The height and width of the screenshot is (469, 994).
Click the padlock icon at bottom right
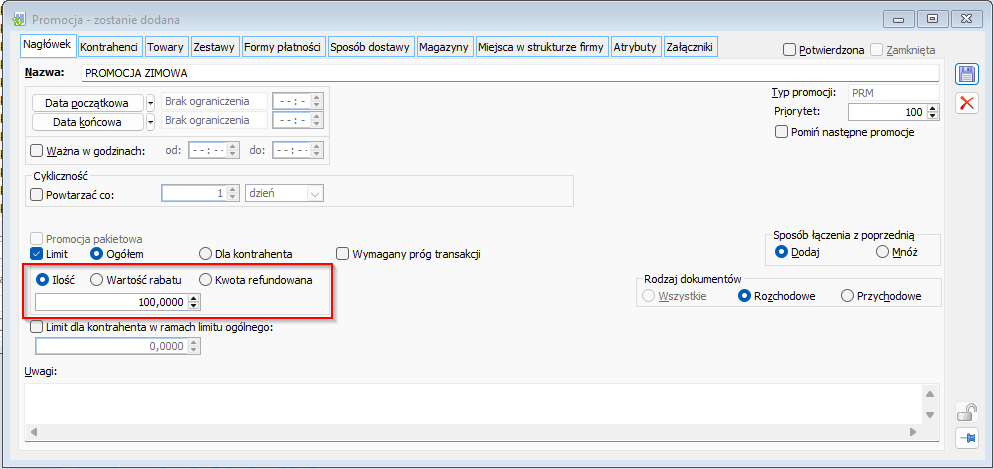click(966, 413)
